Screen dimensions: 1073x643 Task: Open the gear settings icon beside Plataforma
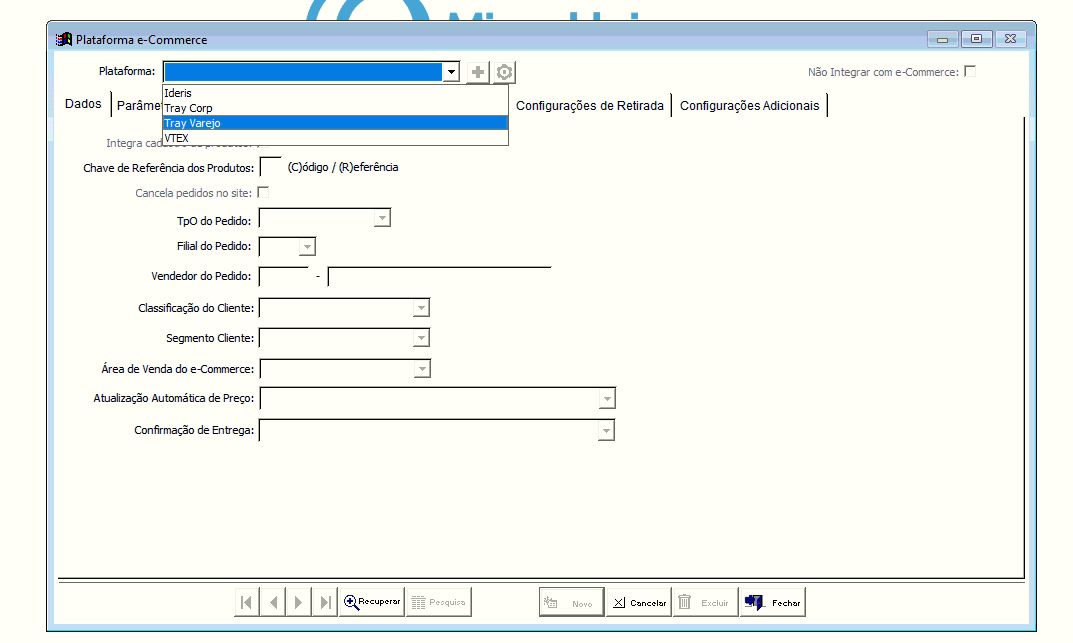(x=505, y=72)
